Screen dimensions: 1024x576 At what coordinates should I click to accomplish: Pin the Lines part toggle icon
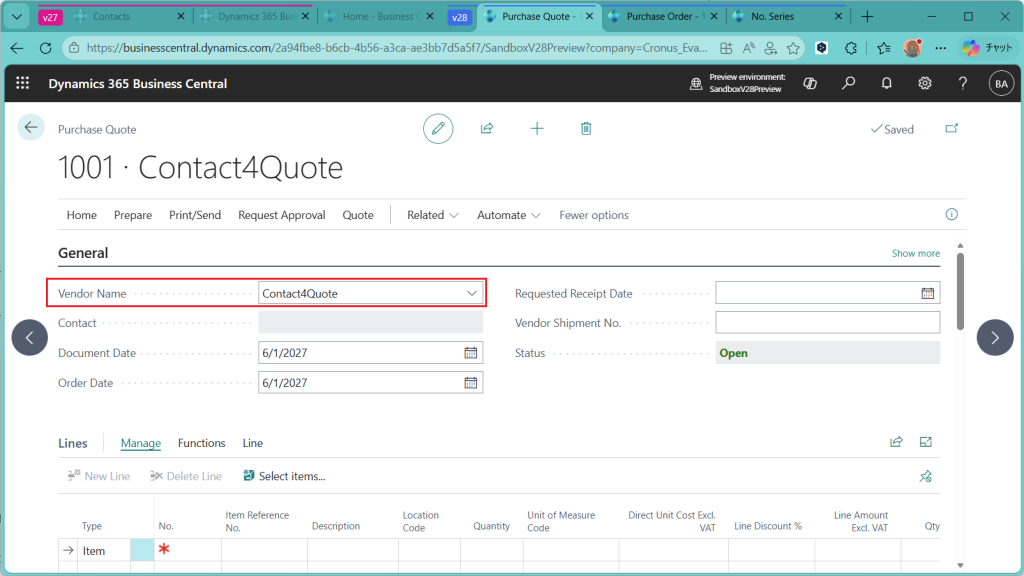(925, 476)
